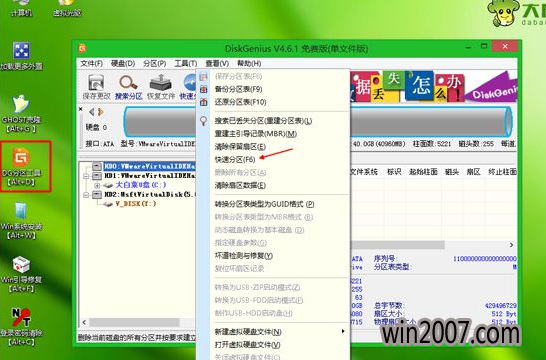Open the 登录密码清除 desktop shortcut
Viewport: 546px width, 360px height.
click(x=22, y=327)
